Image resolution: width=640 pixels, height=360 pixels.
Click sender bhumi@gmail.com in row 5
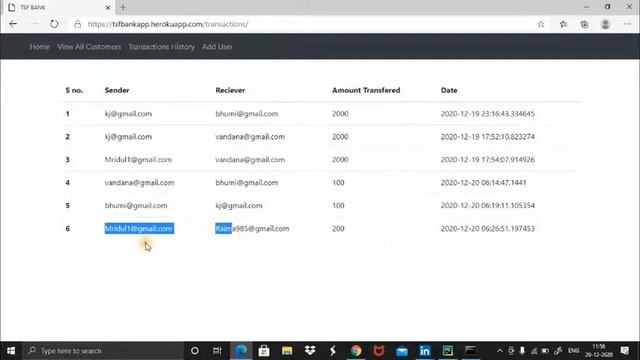(136, 205)
